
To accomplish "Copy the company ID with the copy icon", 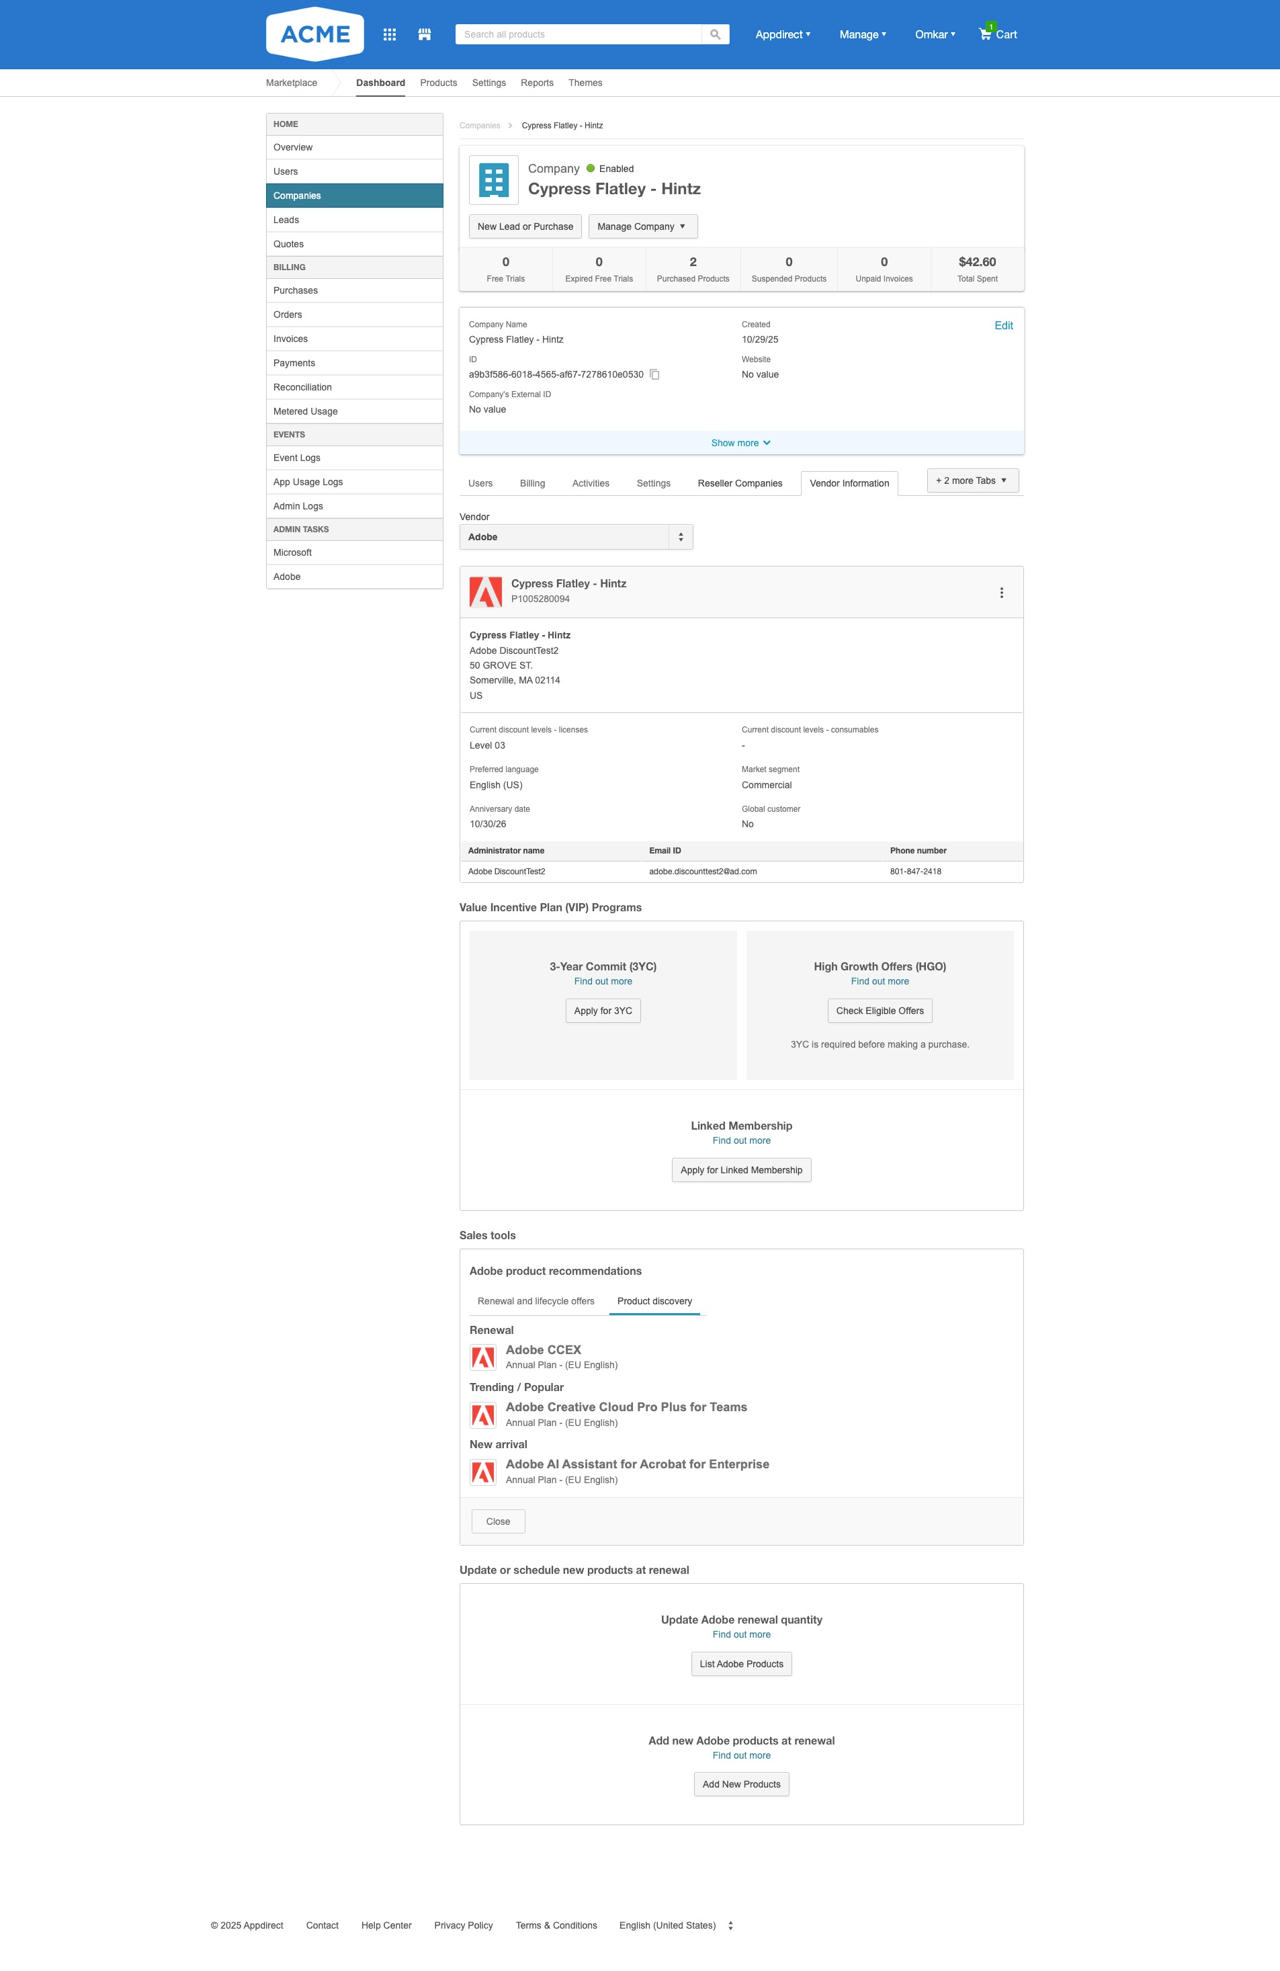I will tap(655, 375).
